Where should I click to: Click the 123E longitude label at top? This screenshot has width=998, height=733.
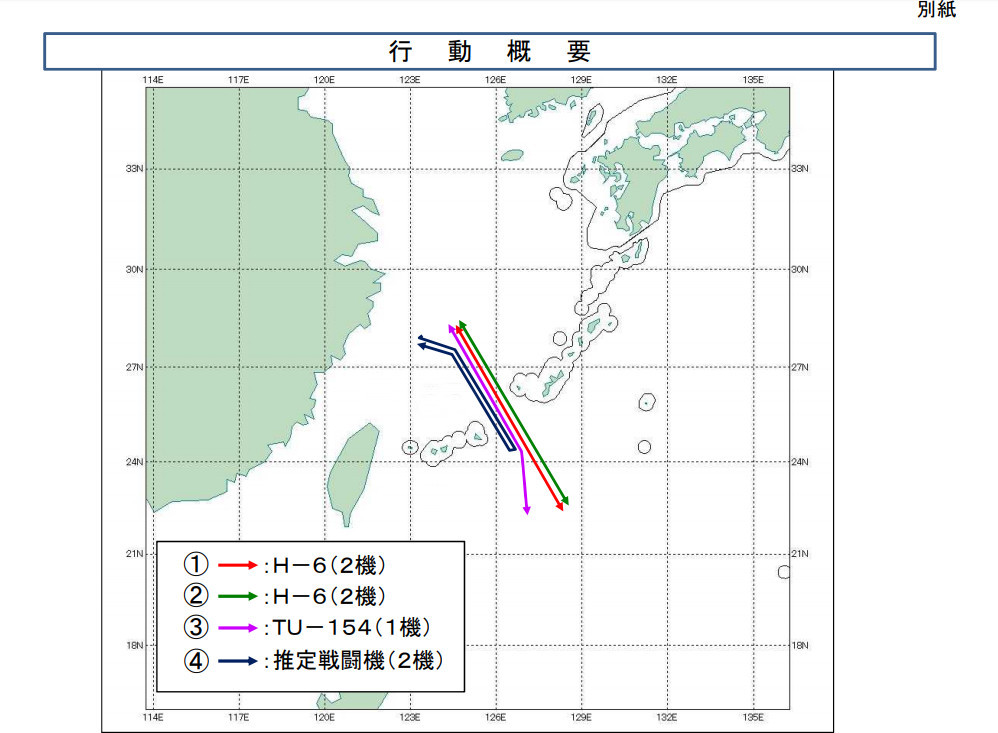[x=410, y=80]
